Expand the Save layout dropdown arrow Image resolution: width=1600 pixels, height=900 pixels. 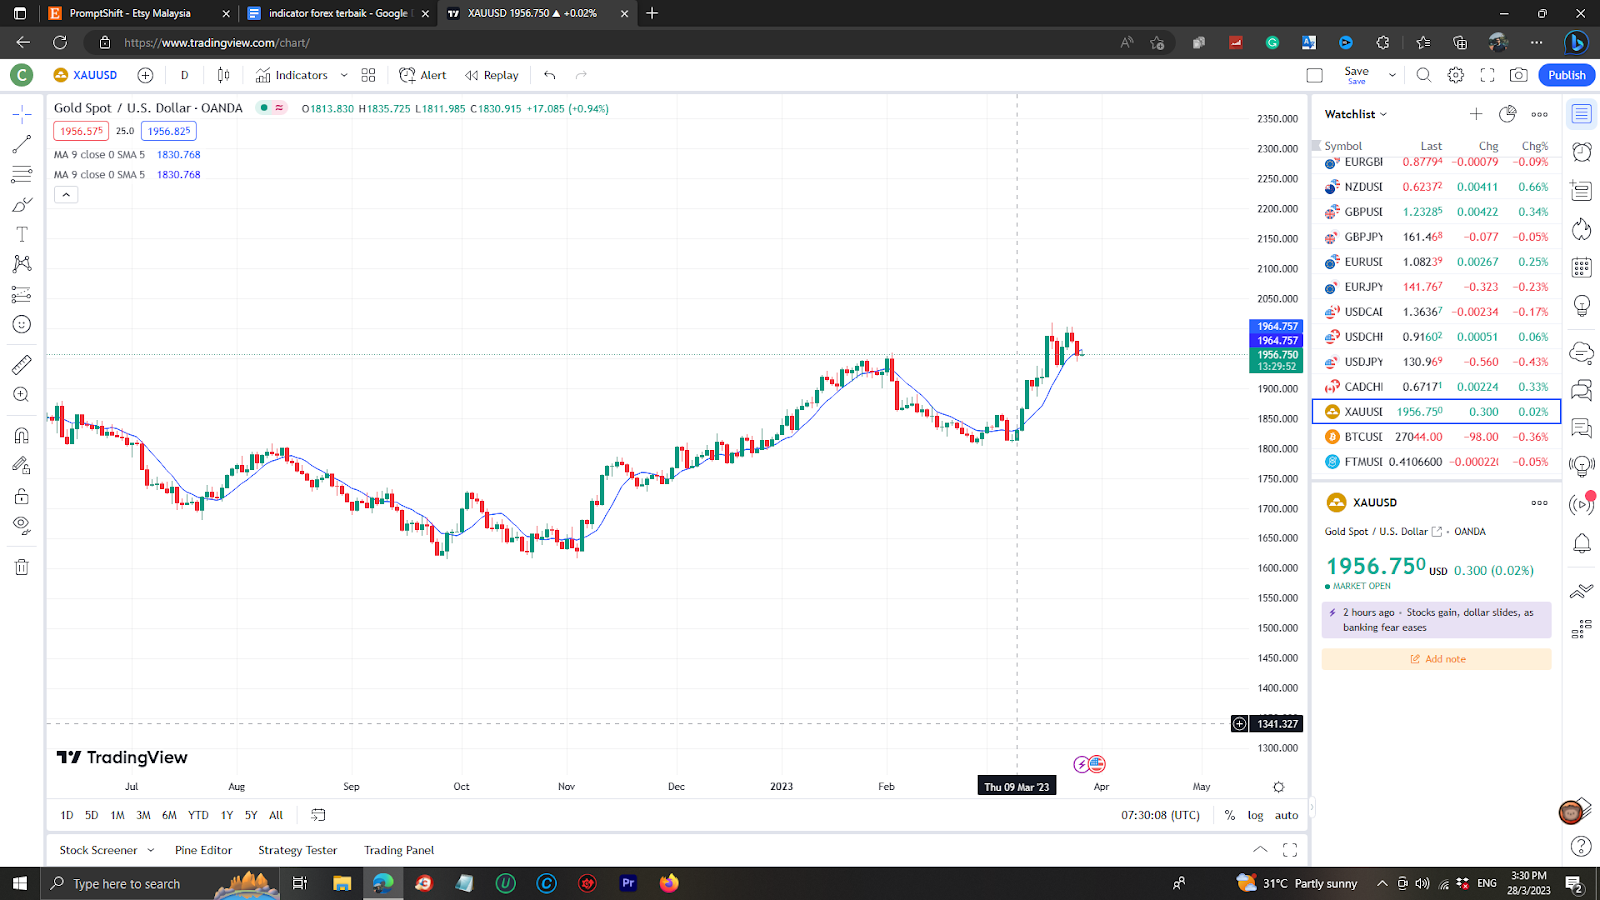(x=1392, y=75)
